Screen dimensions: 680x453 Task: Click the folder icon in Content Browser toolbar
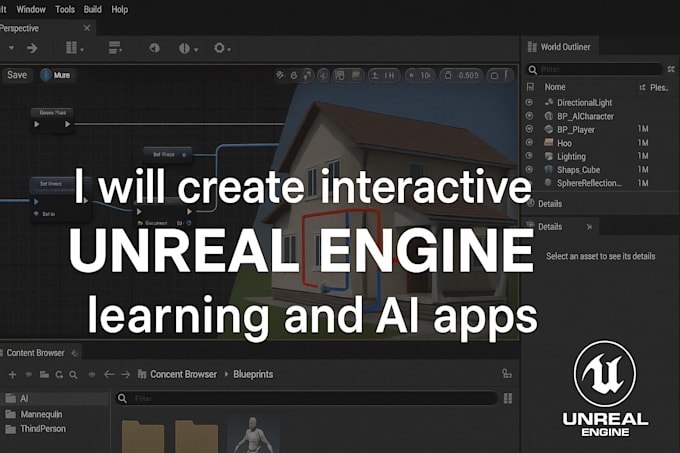click(x=44, y=375)
